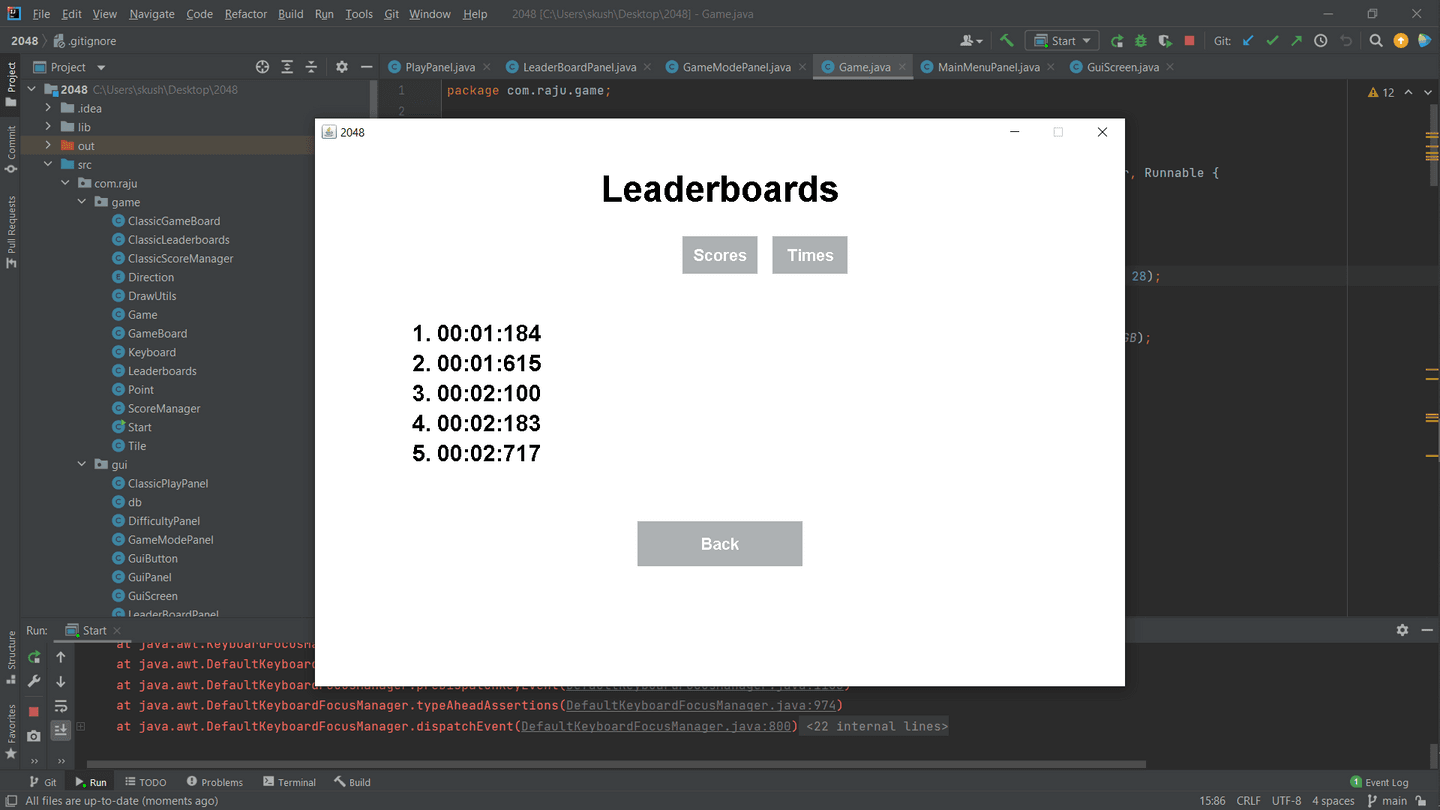This screenshot has width=1440, height=810.
Task: Expand the folded stack frames in console
Action: pyautogui.click(x=81, y=727)
